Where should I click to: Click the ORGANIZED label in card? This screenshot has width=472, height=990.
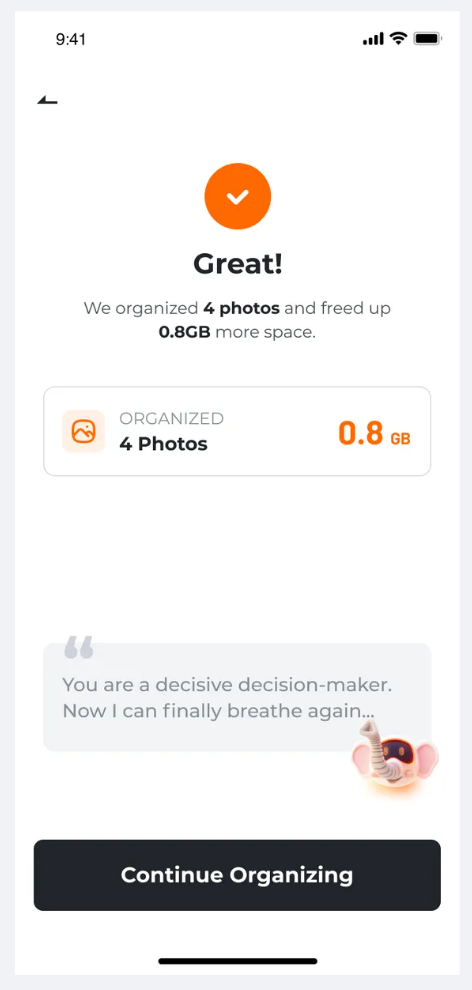pos(172,419)
